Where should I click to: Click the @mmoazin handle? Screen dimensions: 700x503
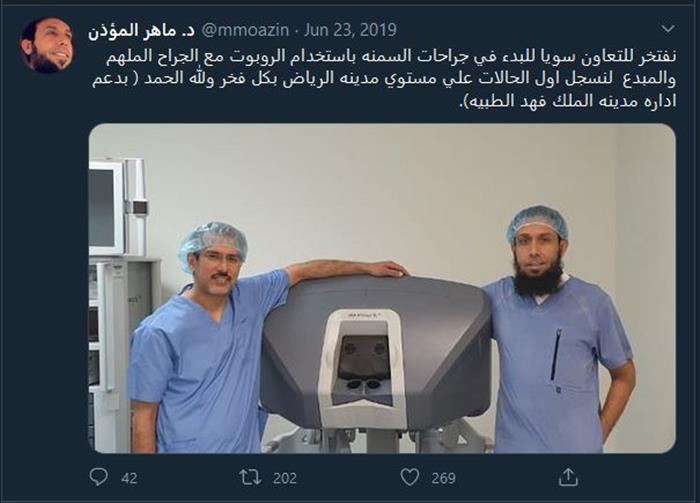click(x=246, y=30)
